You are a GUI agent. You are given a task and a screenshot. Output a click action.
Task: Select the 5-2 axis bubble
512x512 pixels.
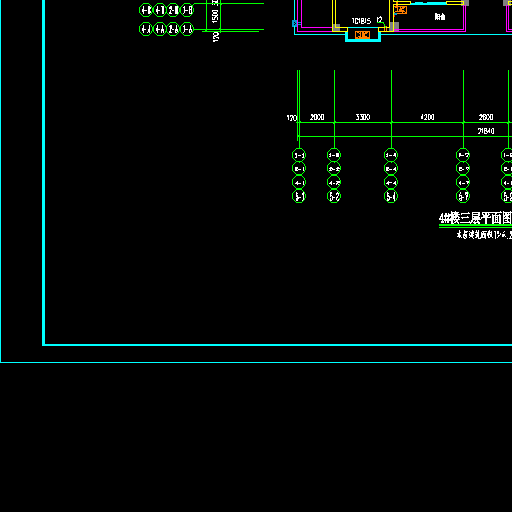pyautogui.click(x=334, y=196)
